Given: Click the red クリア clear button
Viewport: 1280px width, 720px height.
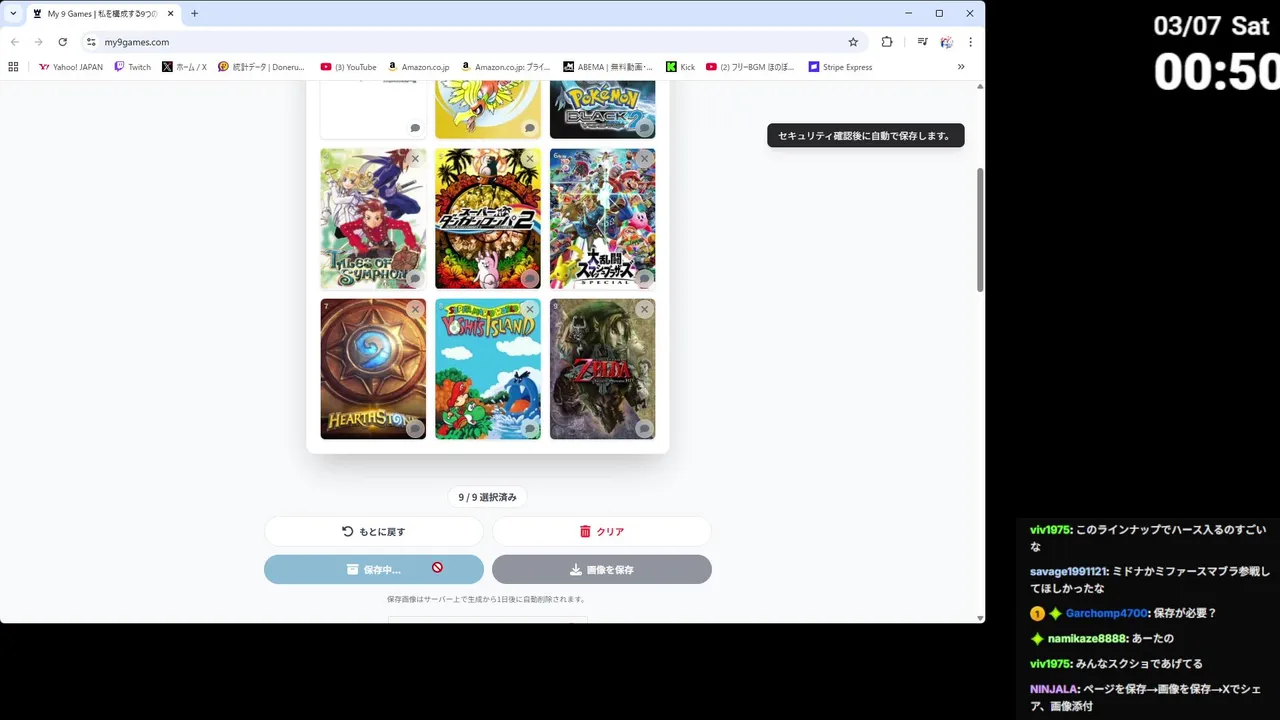Looking at the screenshot, I should pos(602,532).
